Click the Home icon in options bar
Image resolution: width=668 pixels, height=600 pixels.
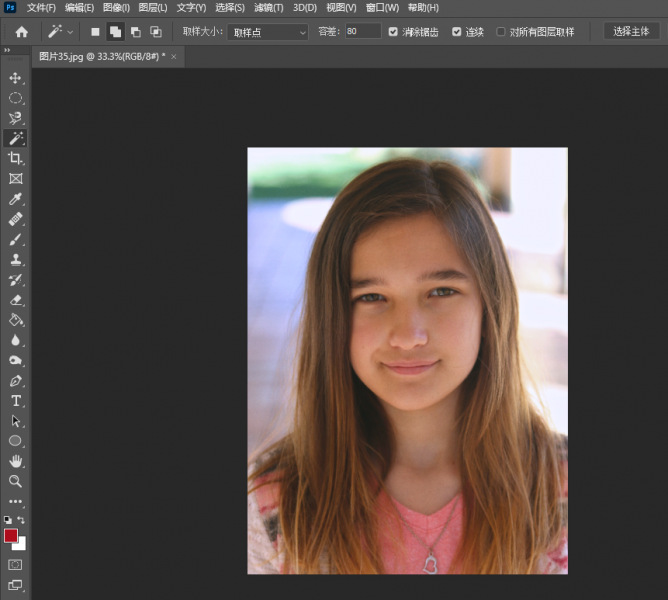pyautogui.click(x=21, y=32)
